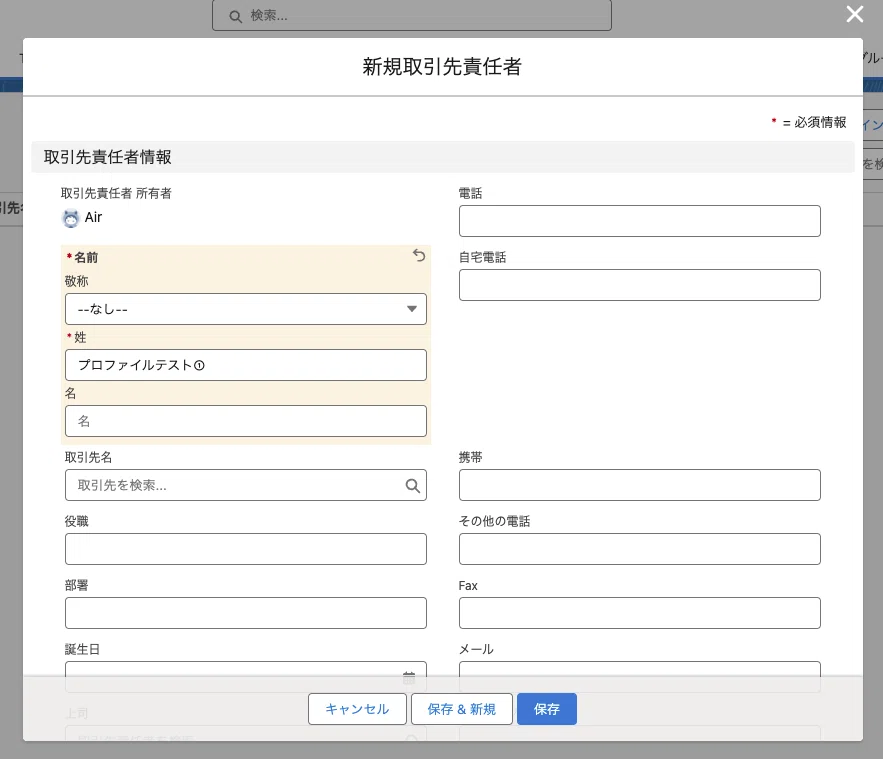Click the 電話 phone input field
Image resolution: width=883 pixels, height=759 pixels.
point(639,221)
